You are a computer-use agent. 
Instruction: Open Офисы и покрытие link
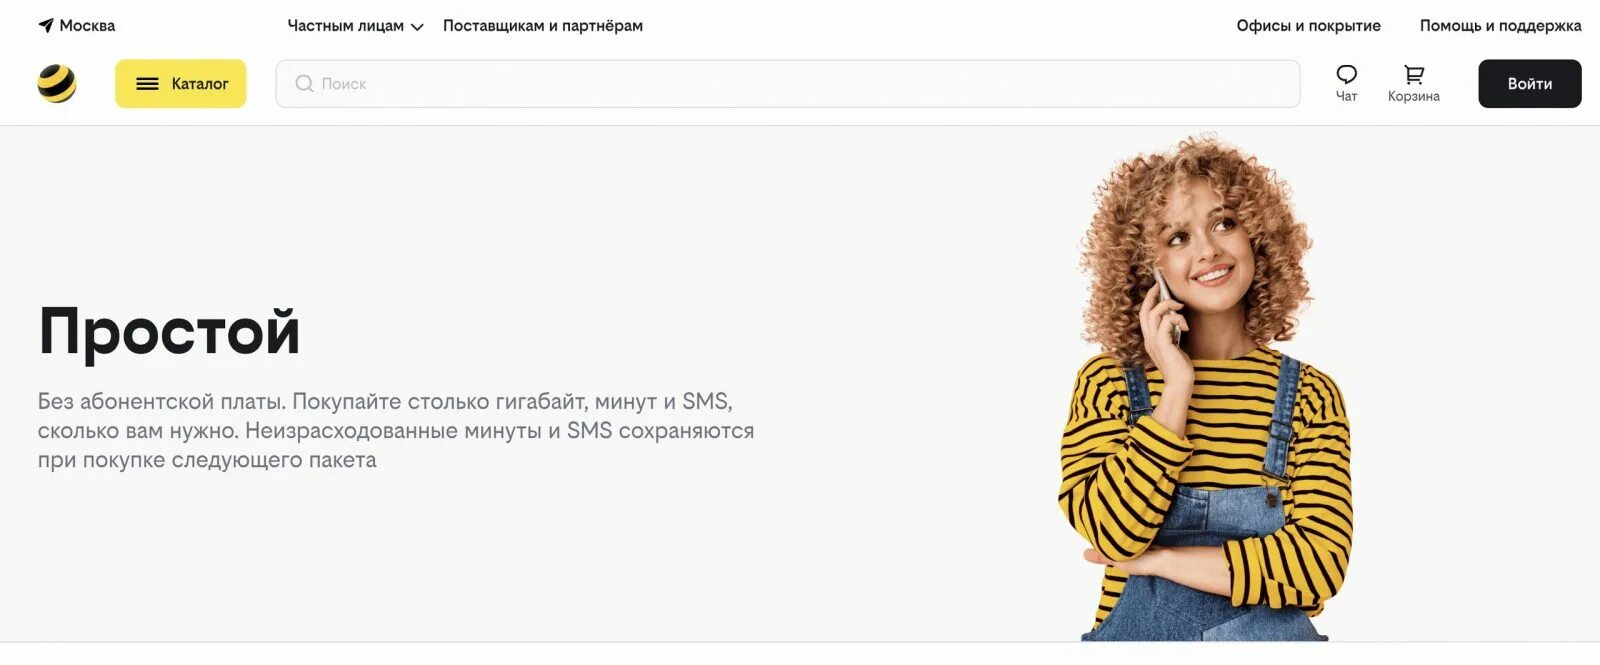[x=1308, y=25]
